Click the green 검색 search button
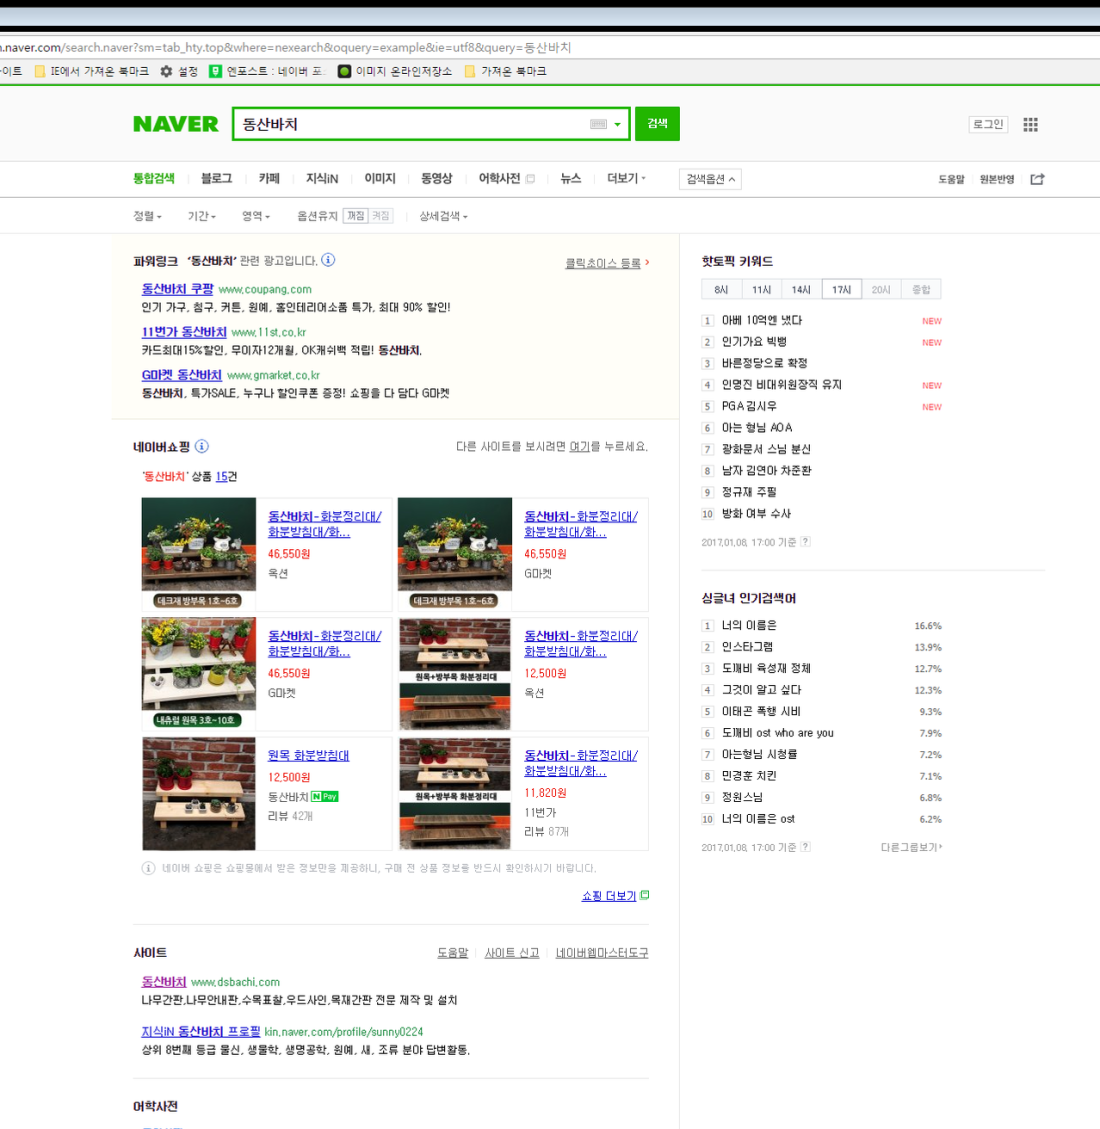The height and width of the screenshot is (1129, 1100). click(657, 124)
